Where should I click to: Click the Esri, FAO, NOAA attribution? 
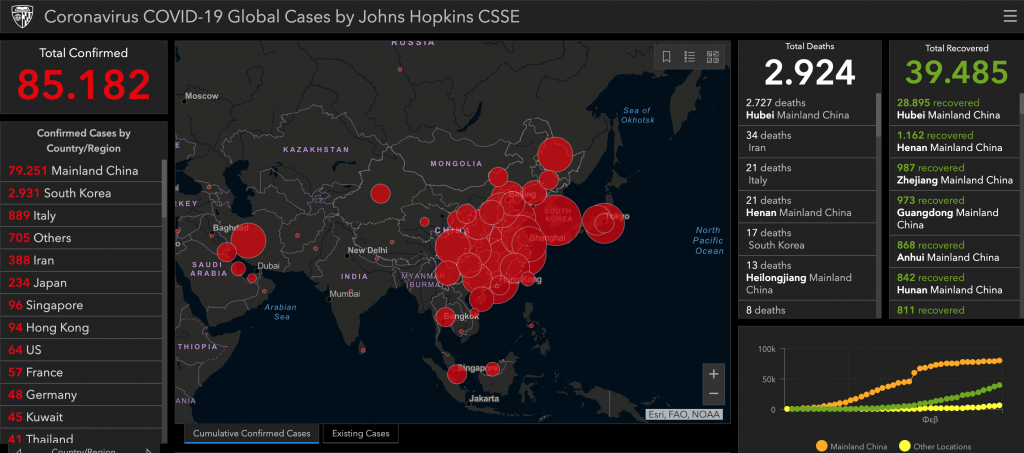[x=684, y=414]
